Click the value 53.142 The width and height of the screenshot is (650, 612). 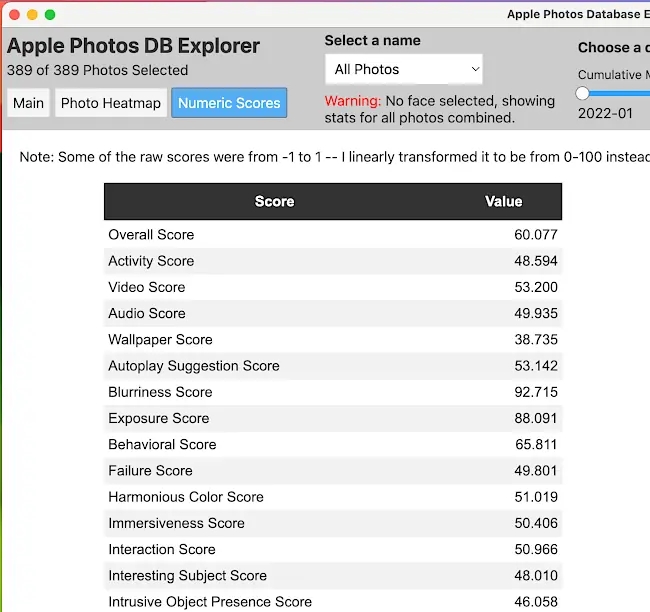point(536,366)
